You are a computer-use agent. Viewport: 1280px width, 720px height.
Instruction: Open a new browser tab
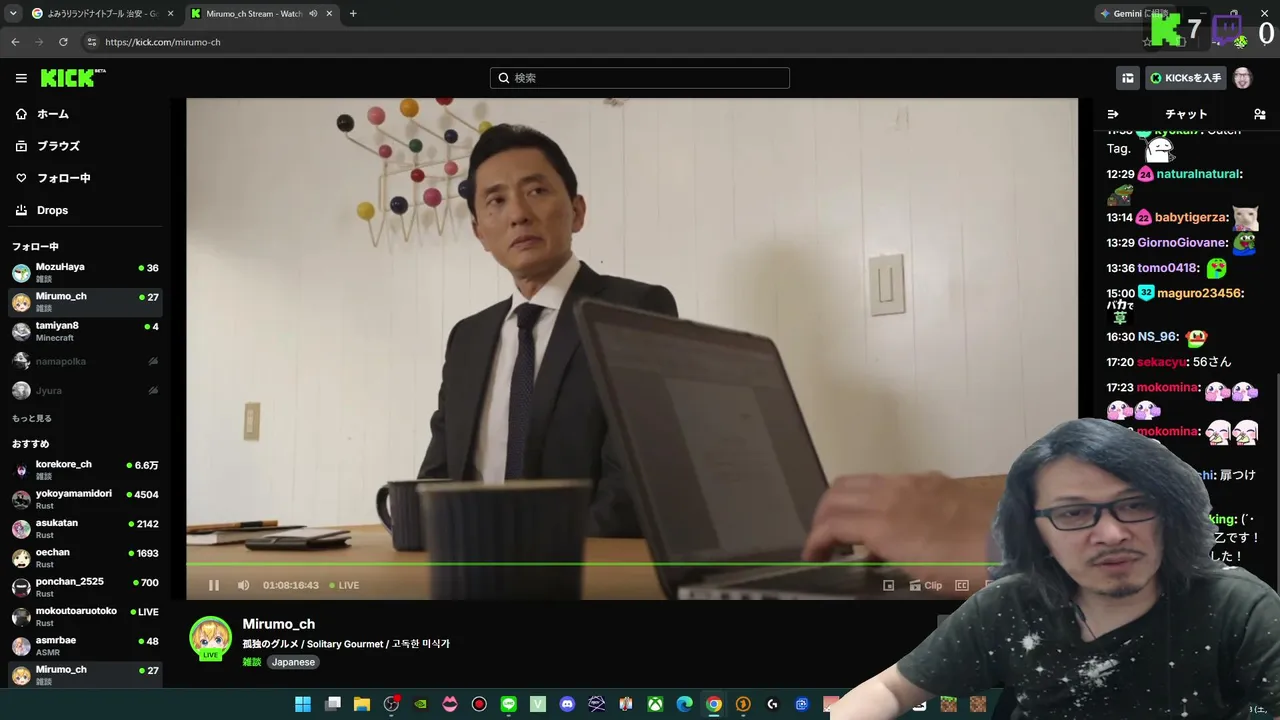pos(353,14)
